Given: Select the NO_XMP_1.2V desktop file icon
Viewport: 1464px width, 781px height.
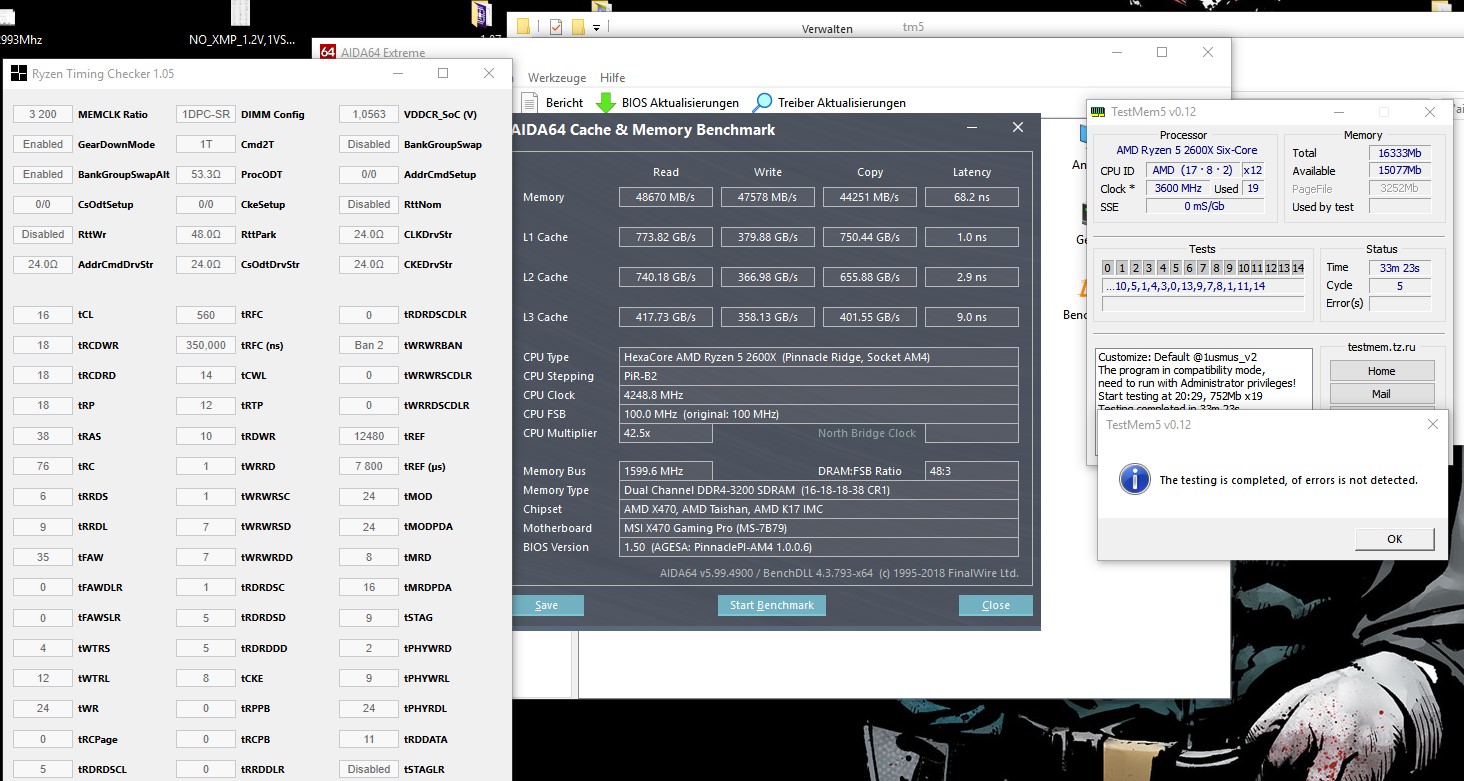Looking at the screenshot, I should tap(240, 13).
